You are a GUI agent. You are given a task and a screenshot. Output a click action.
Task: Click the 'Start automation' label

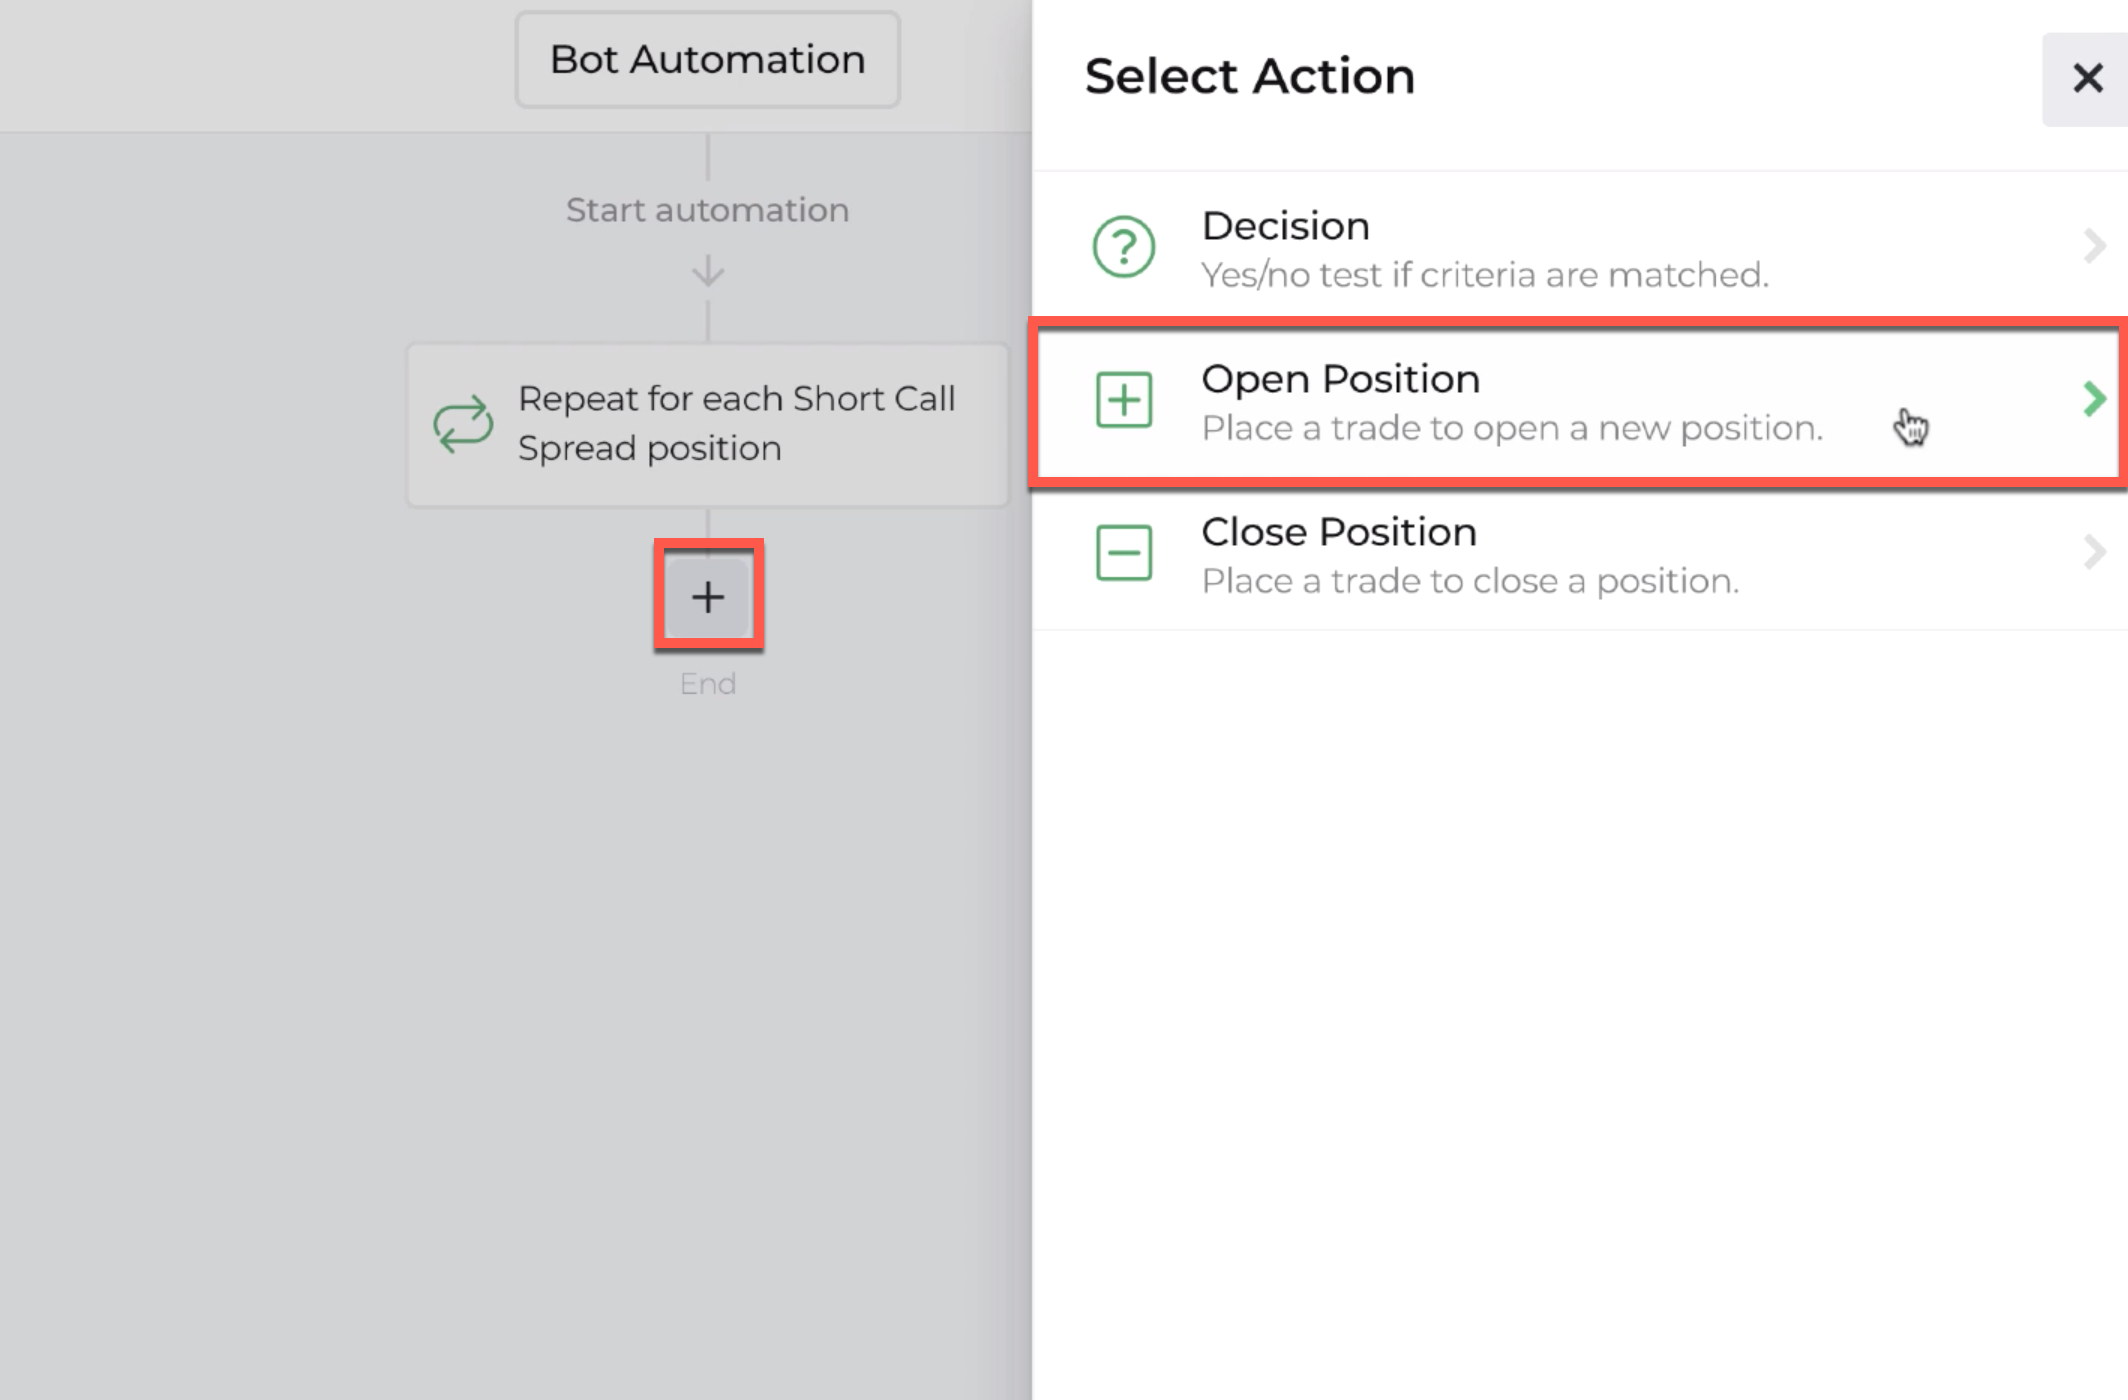click(708, 210)
